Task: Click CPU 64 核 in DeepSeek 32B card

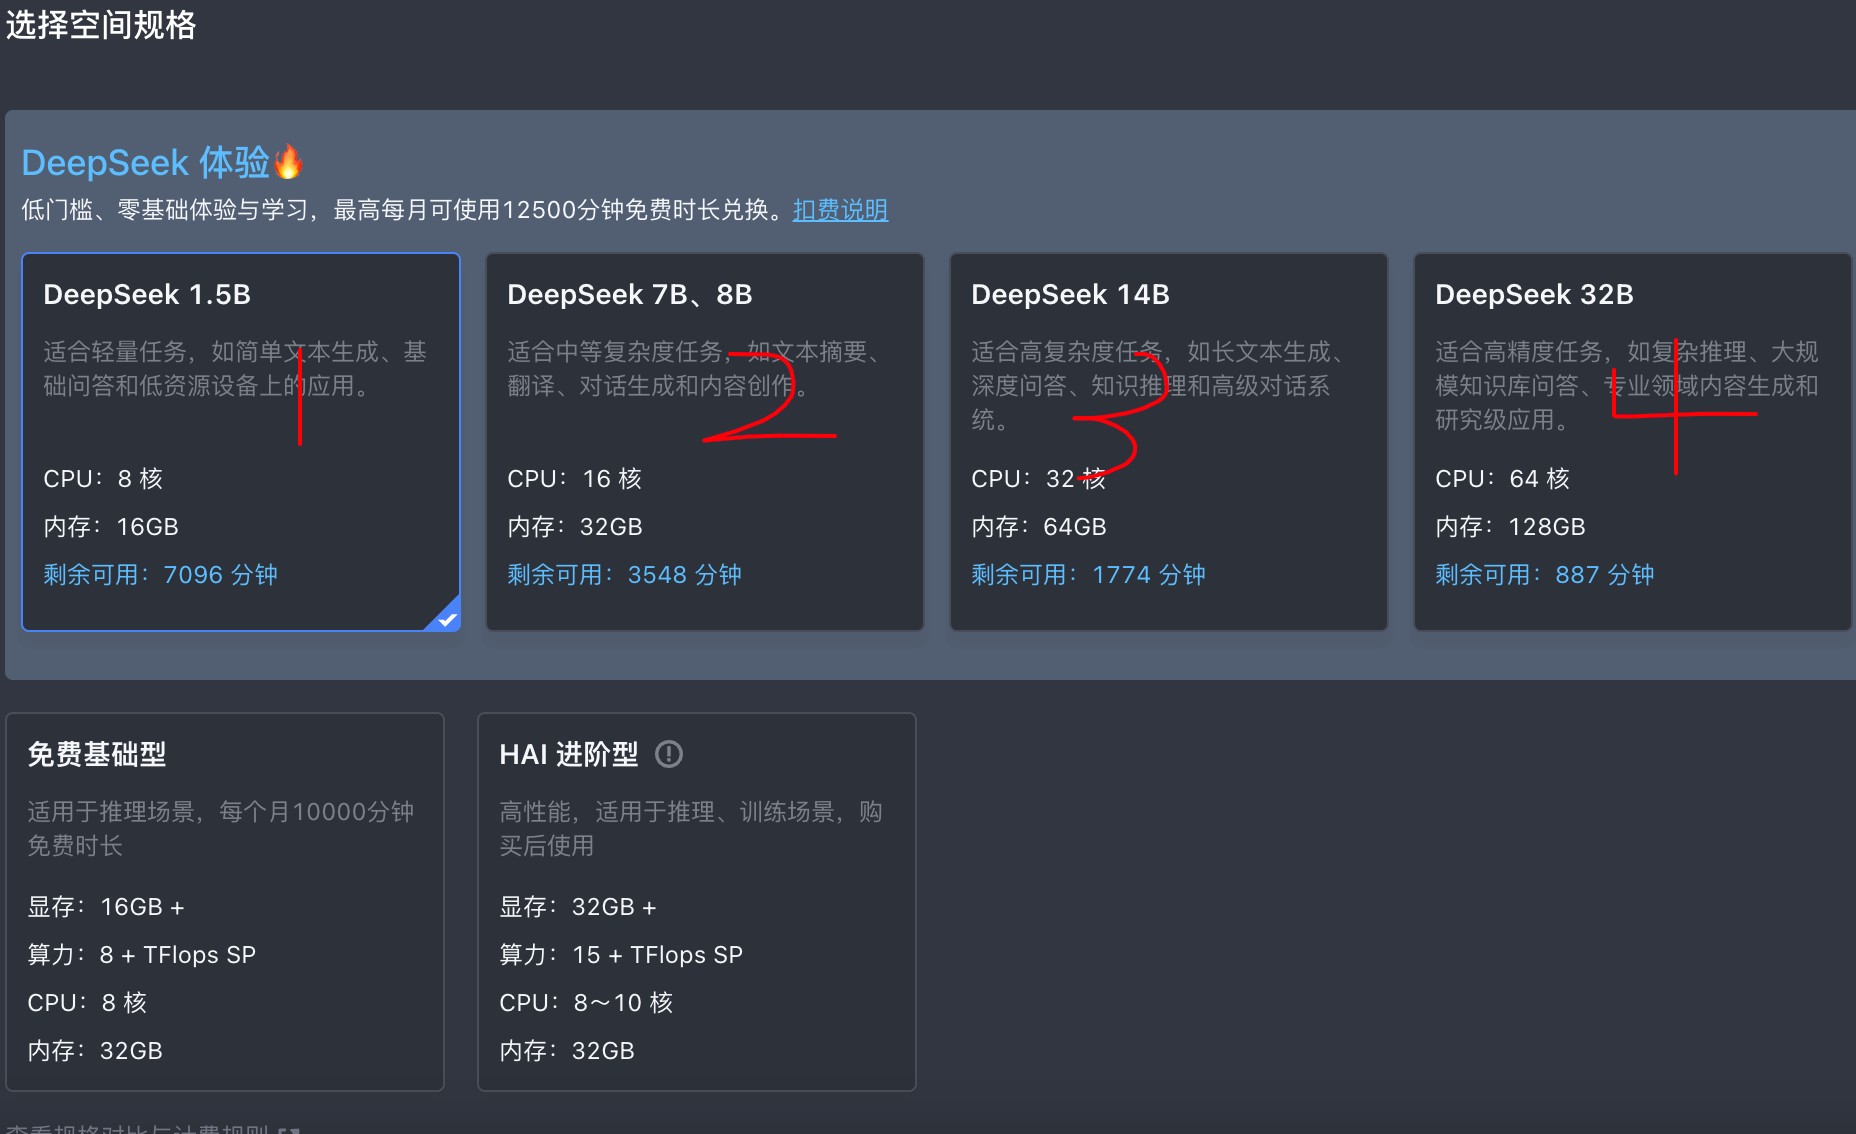Action: 1502,479
